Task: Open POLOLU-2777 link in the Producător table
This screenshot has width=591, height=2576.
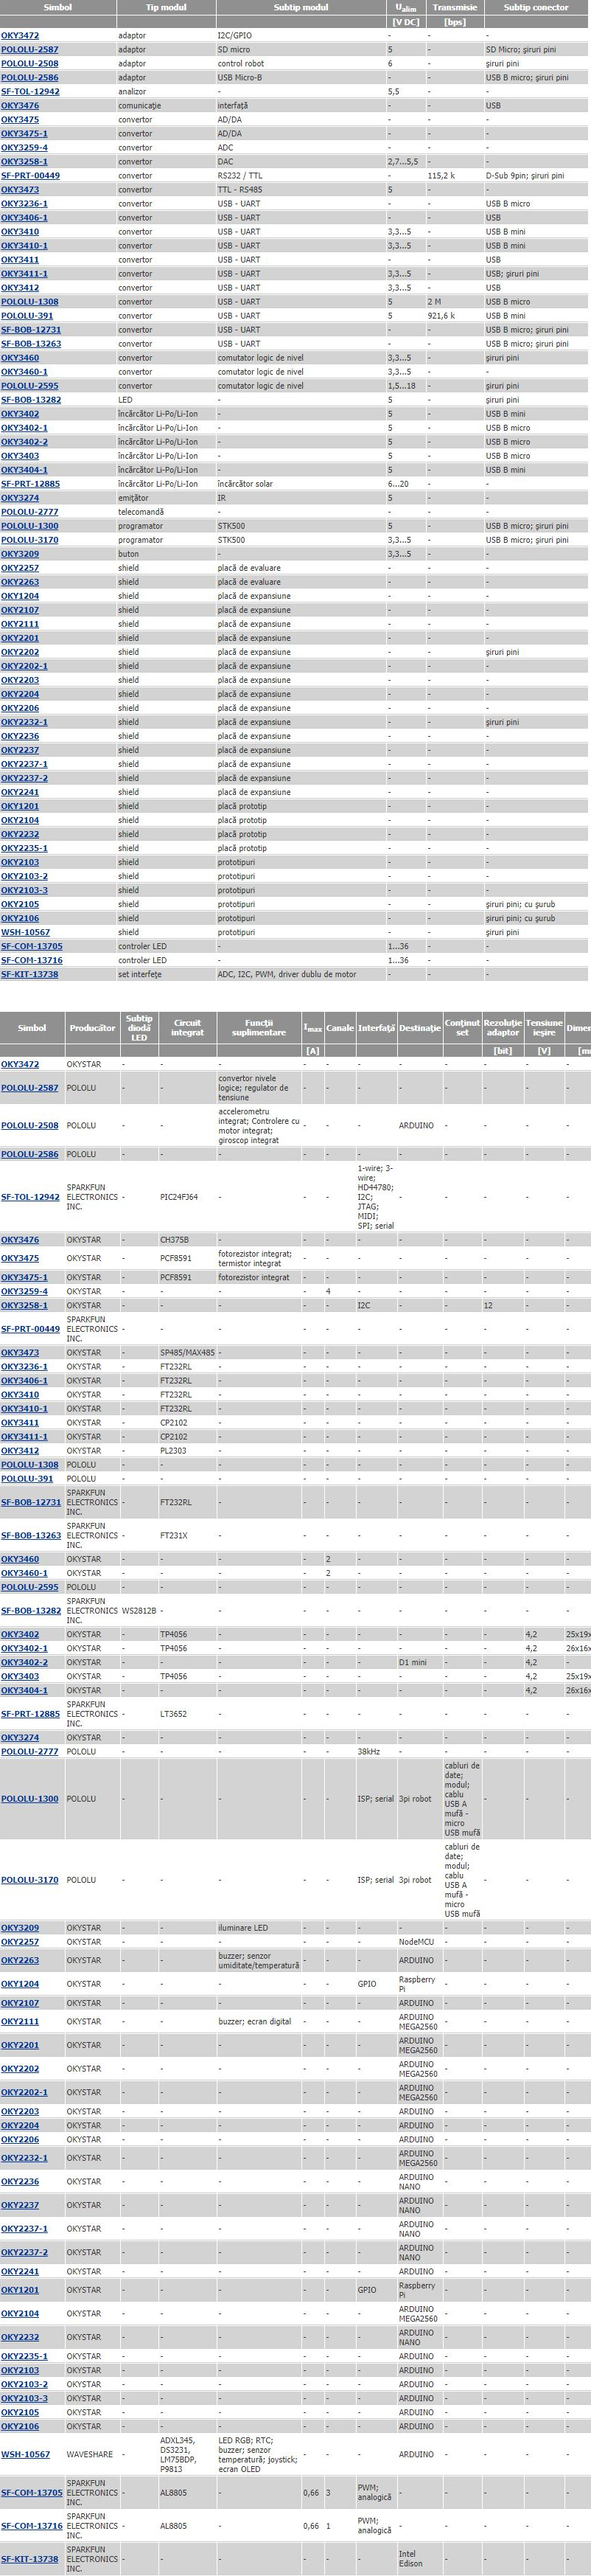Action: 30,1751
